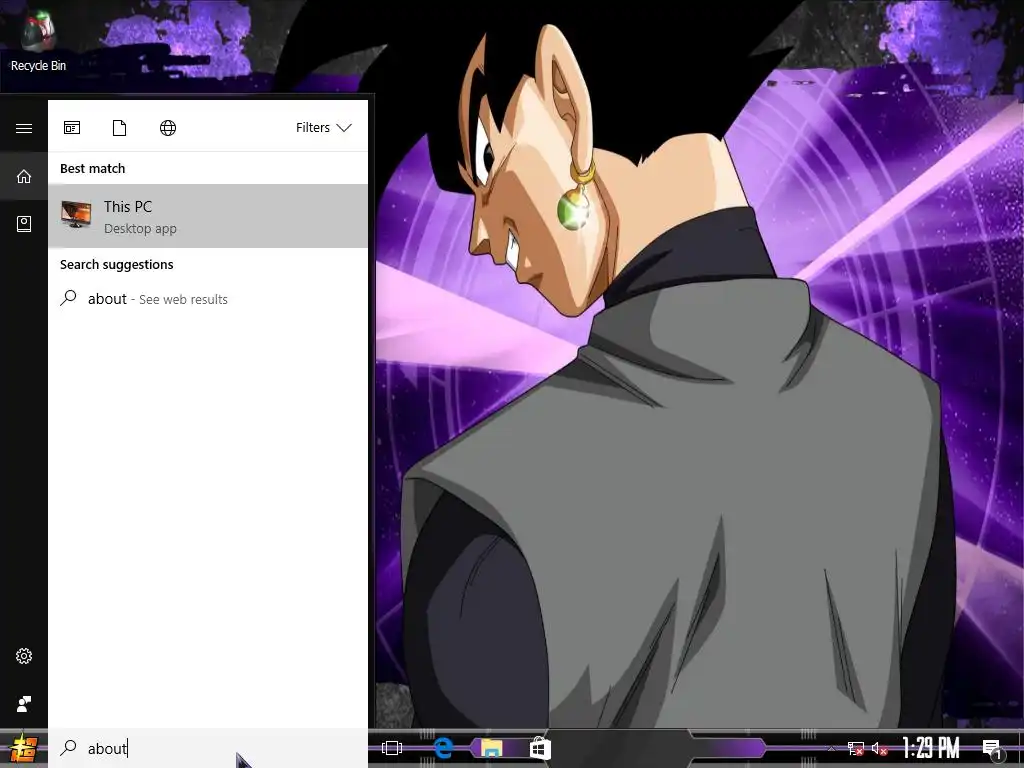Viewport: 1024px width, 768px height.
Task: Click the This PC monitor thumbnail
Action: pyautogui.click(x=76, y=215)
